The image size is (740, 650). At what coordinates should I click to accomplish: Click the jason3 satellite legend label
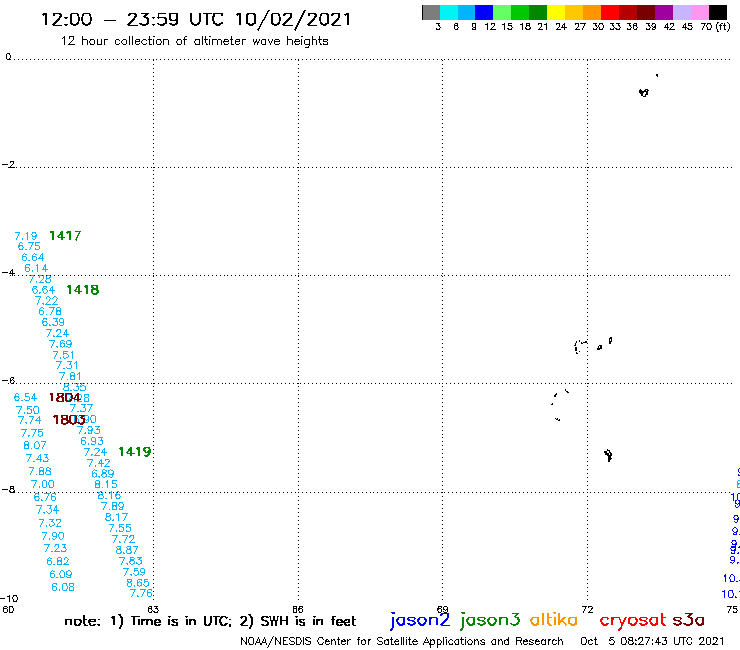coord(490,620)
